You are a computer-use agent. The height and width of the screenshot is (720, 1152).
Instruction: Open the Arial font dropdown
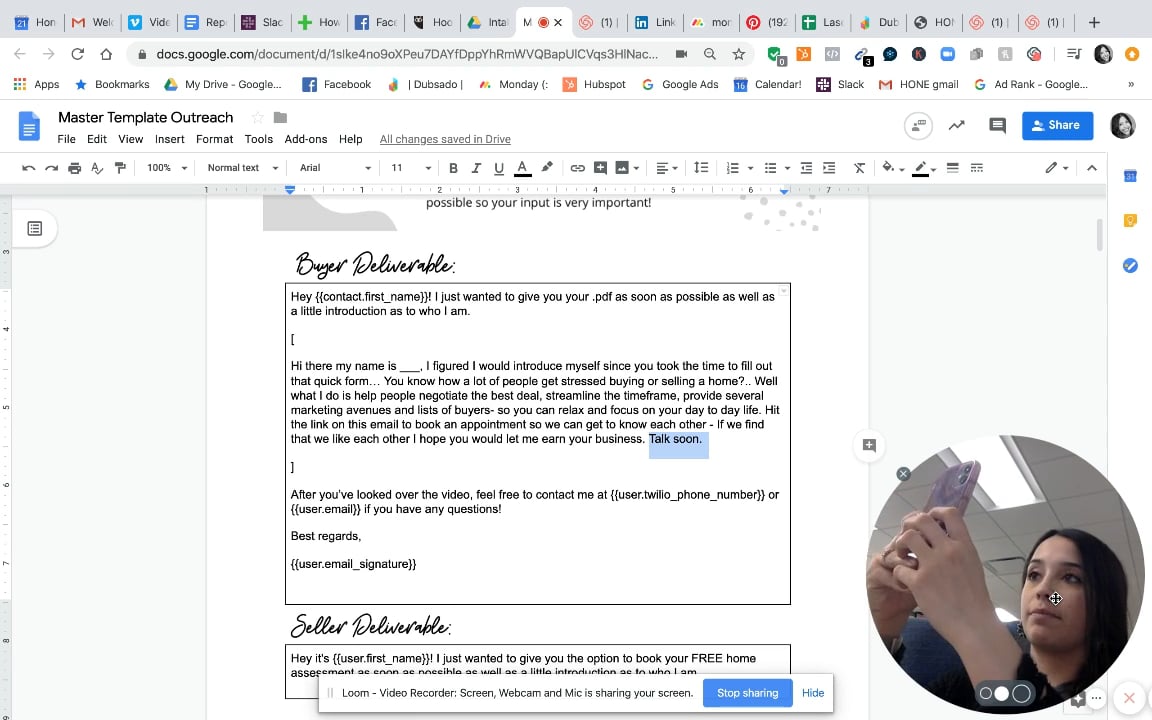coord(335,168)
